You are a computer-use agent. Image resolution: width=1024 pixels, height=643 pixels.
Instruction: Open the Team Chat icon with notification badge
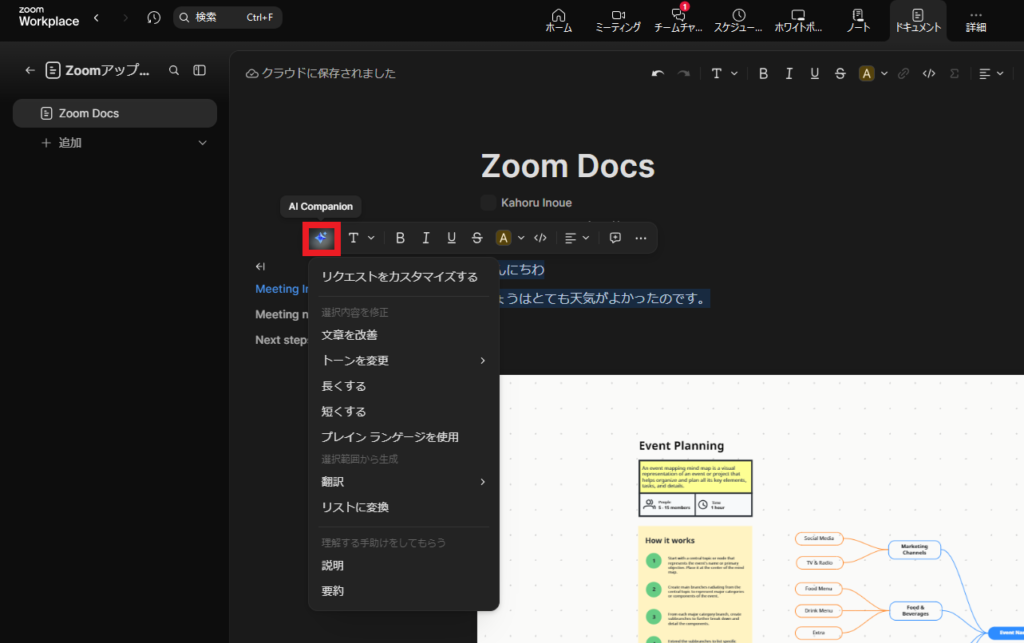(679, 20)
